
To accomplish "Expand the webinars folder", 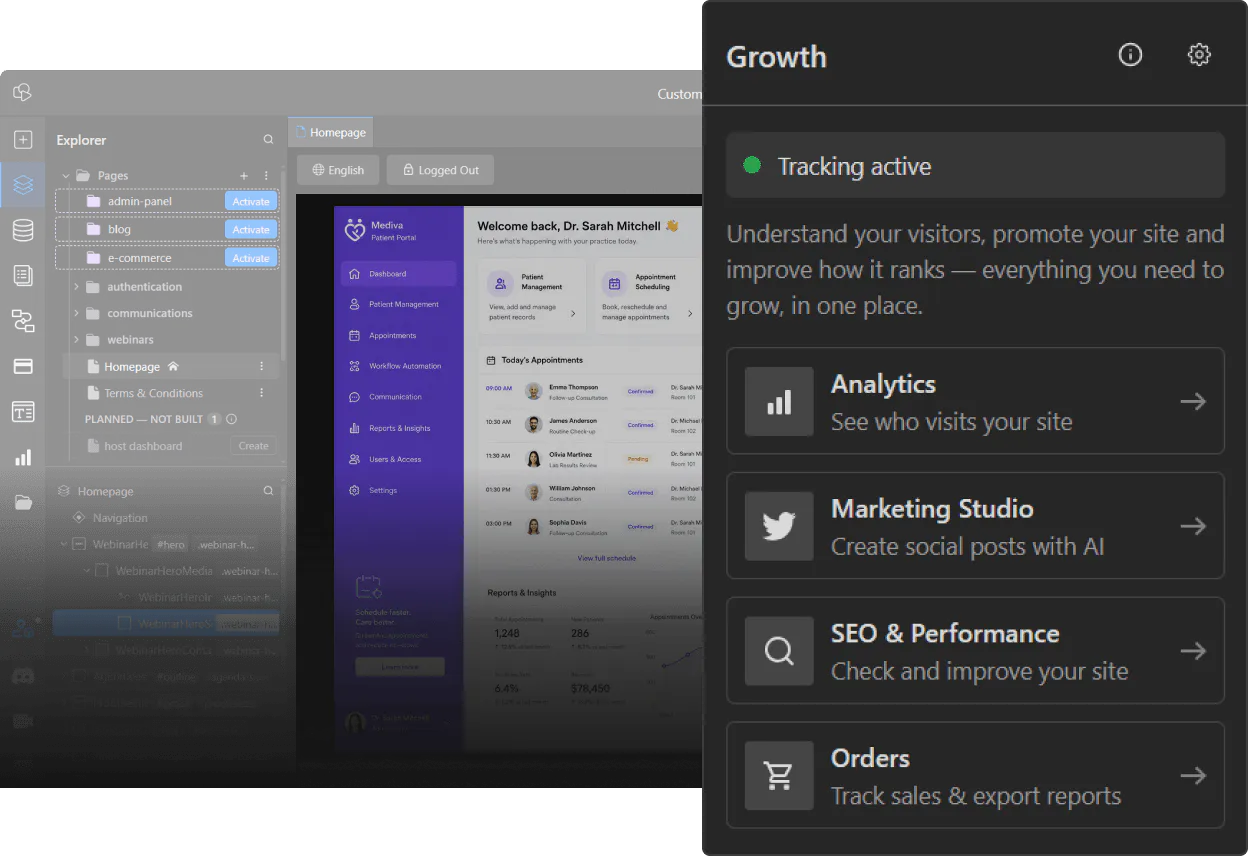I will pyautogui.click(x=76, y=340).
